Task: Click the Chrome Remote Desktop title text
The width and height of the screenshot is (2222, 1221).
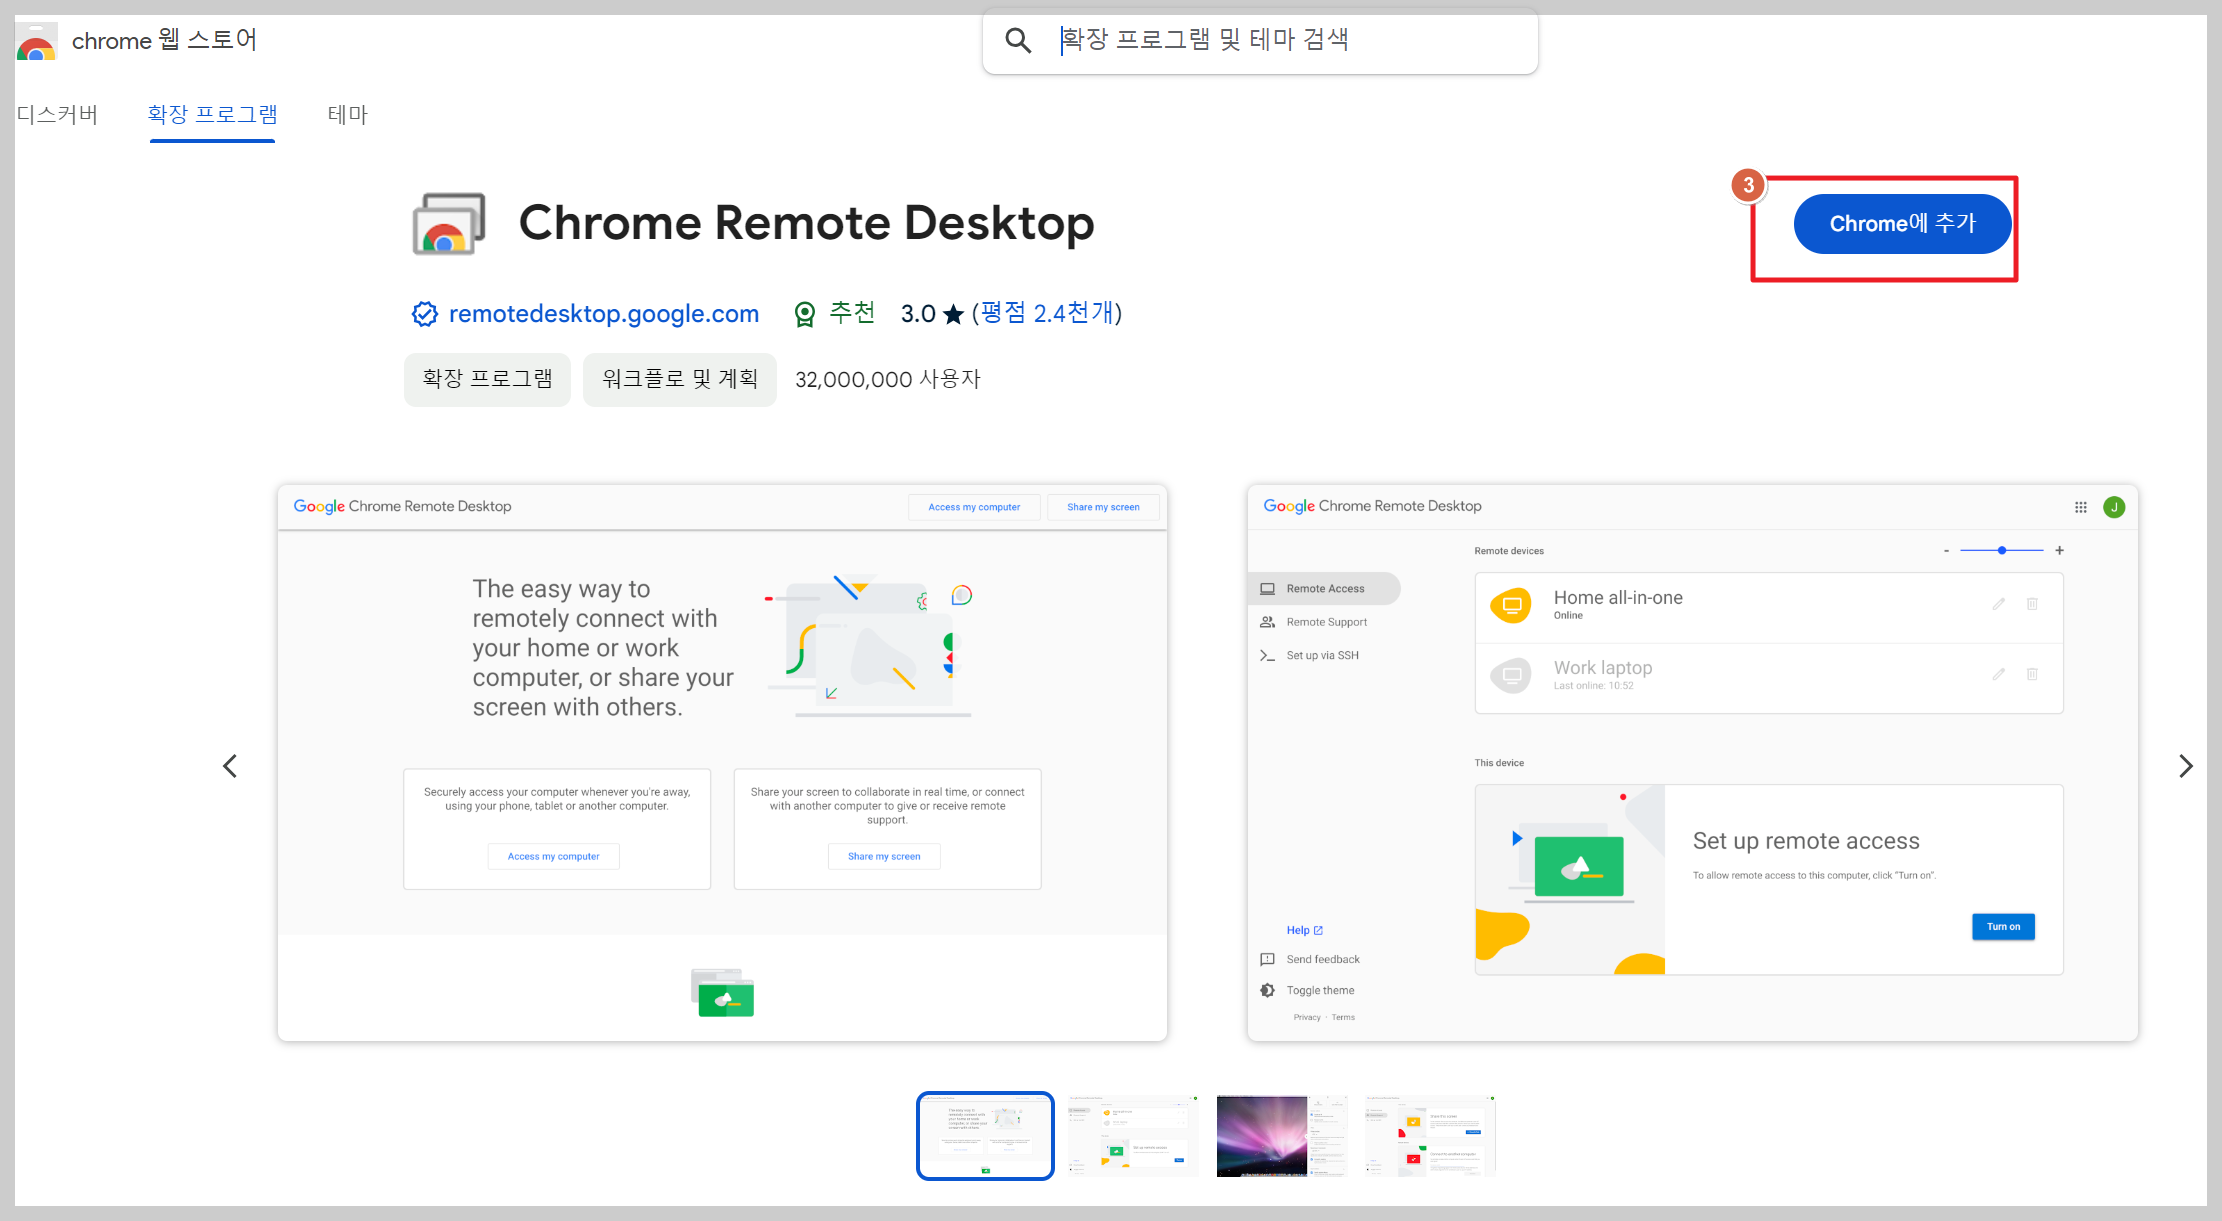Action: tap(806, 223)
